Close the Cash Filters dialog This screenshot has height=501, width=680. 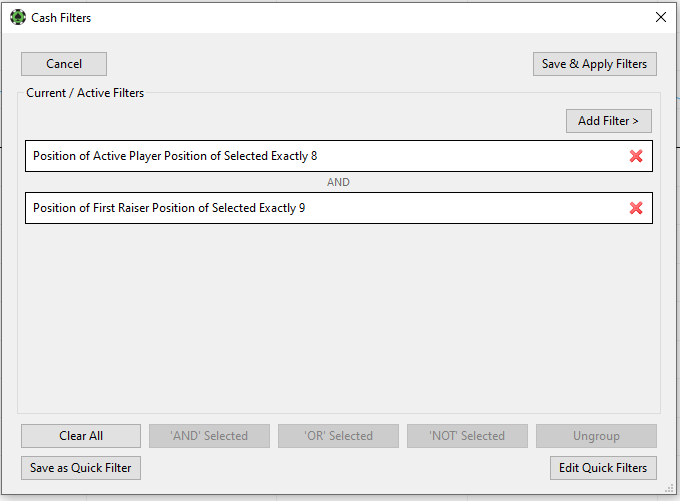tap(660, 17)
